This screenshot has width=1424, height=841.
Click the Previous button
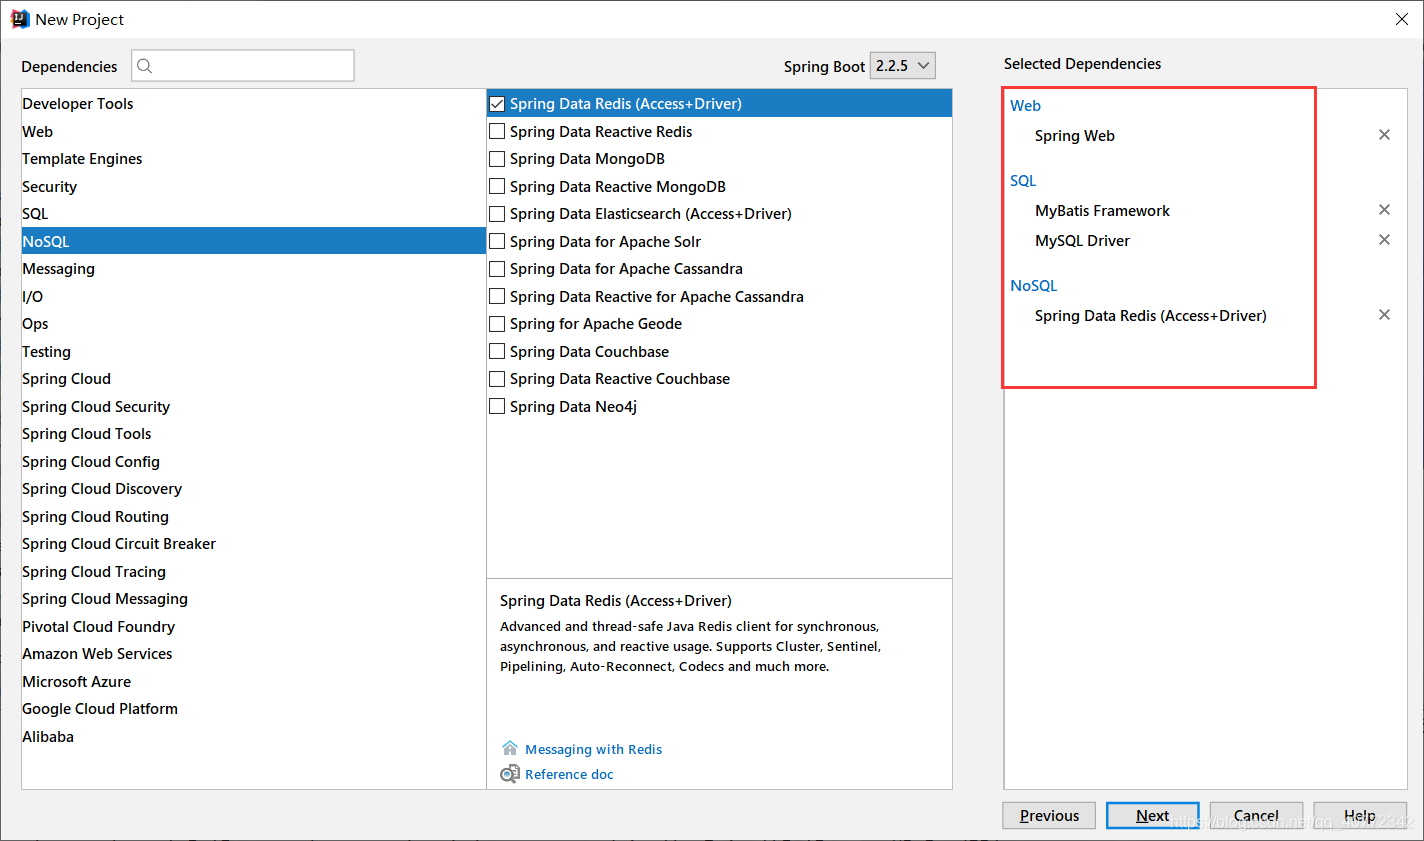[x=1049, y=816]
